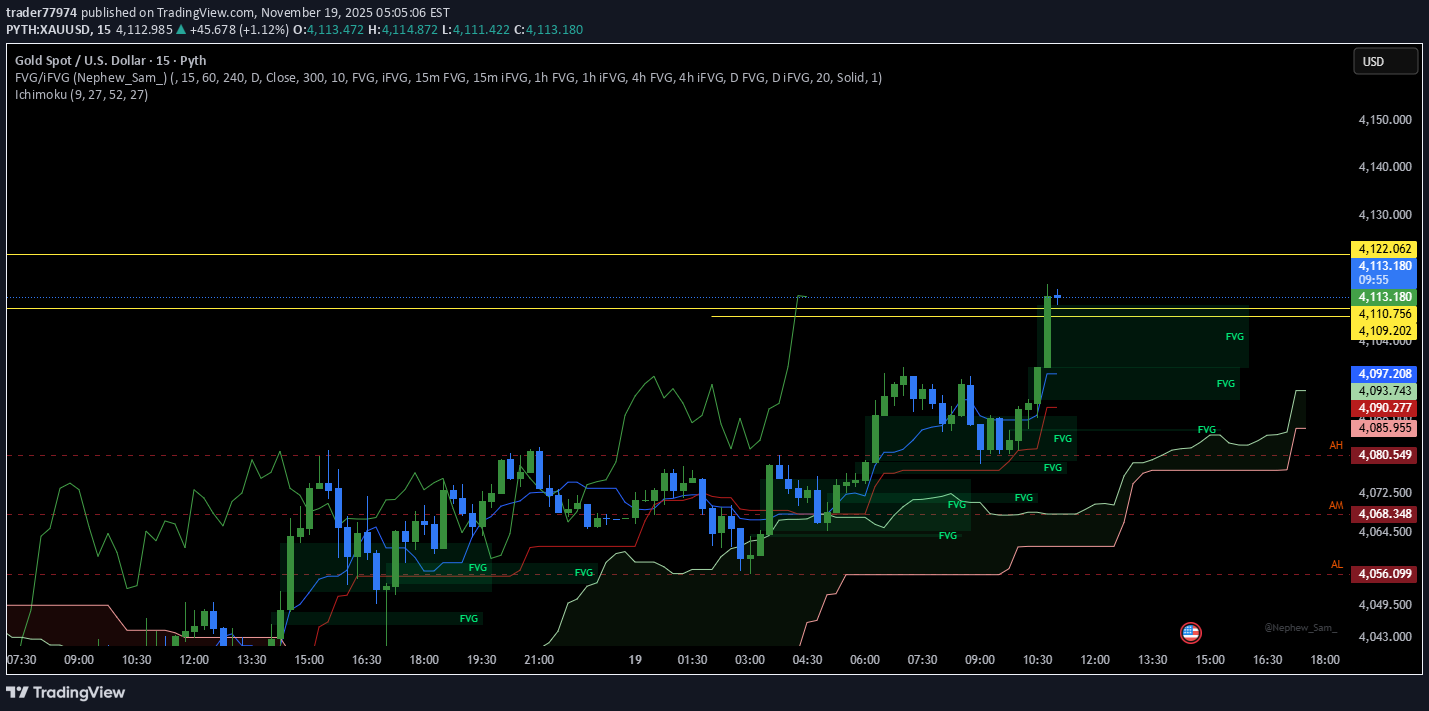Select the green last-price label 4,113.180
Screen dimensions: 1429x711
point(1384,296)
